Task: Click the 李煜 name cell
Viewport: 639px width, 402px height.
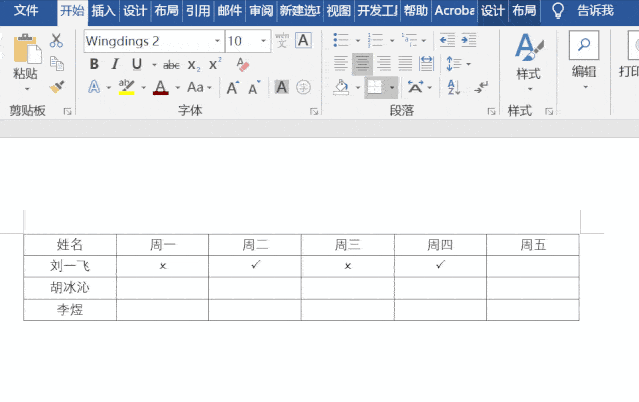Action: click(70, 310)
